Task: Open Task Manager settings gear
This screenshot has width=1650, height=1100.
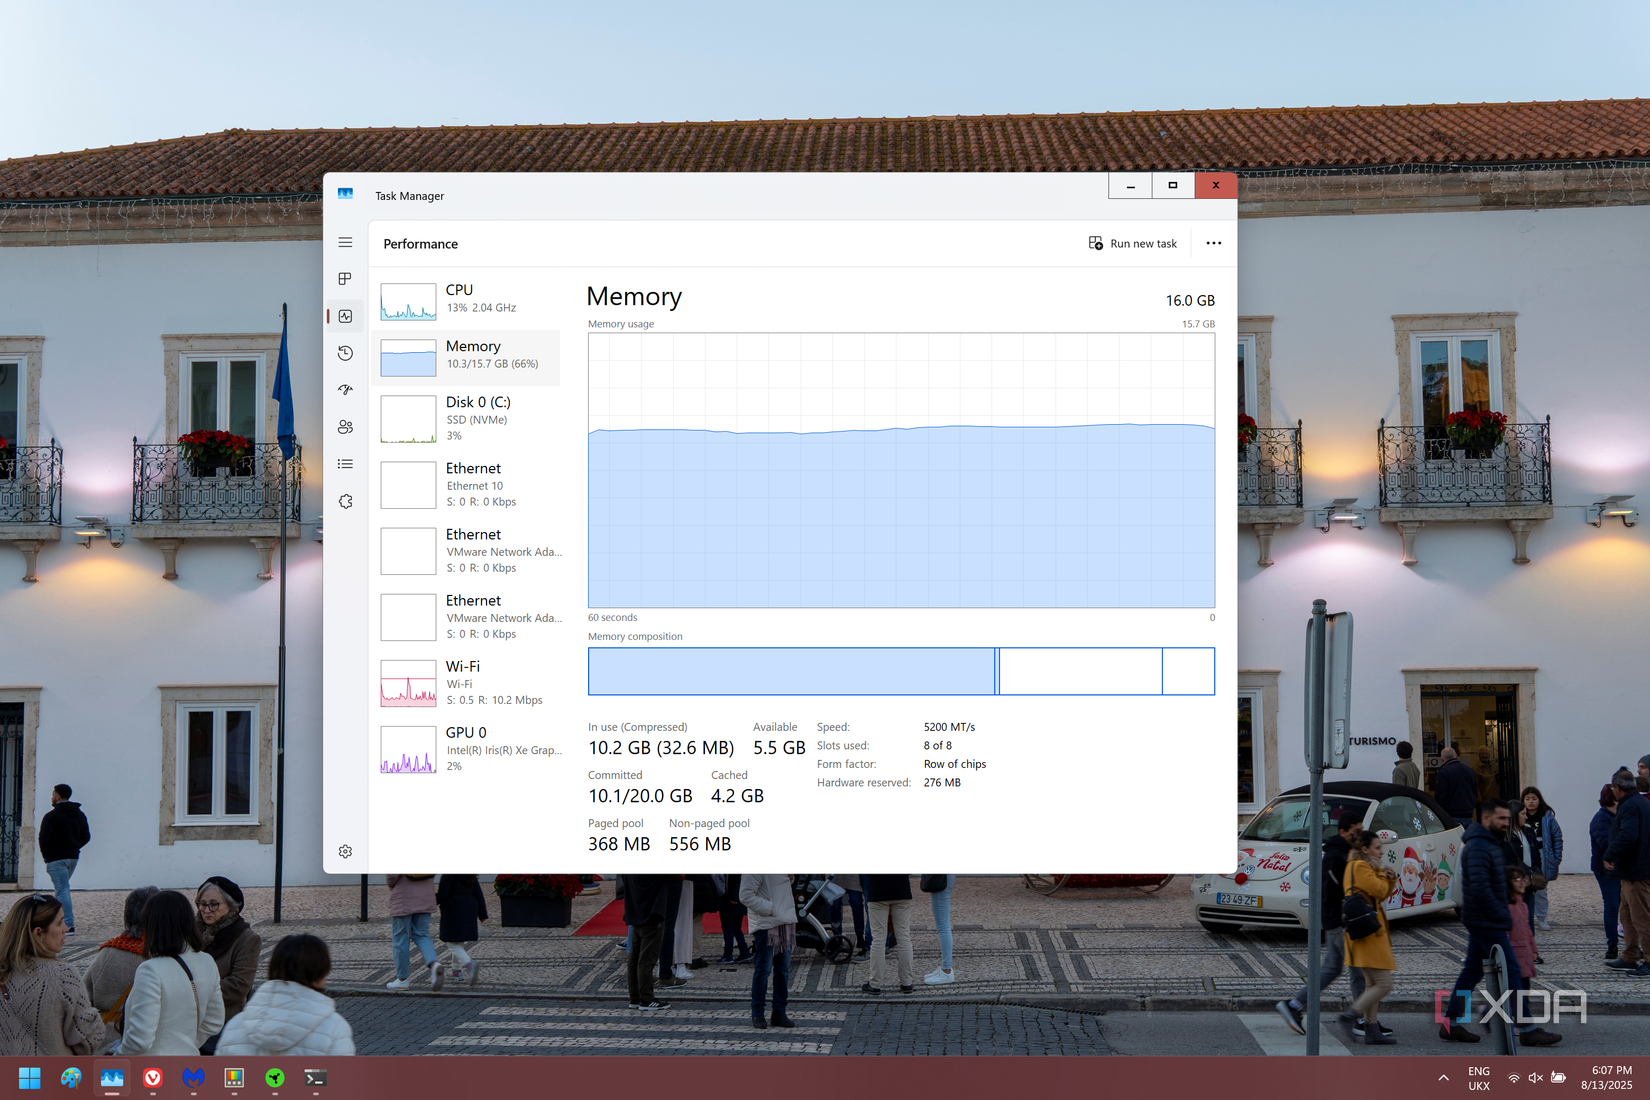Action: pos(345,851)
